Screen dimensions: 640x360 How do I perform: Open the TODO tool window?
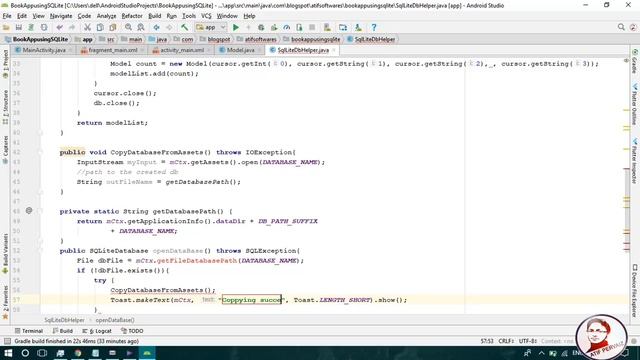(132, 331)
